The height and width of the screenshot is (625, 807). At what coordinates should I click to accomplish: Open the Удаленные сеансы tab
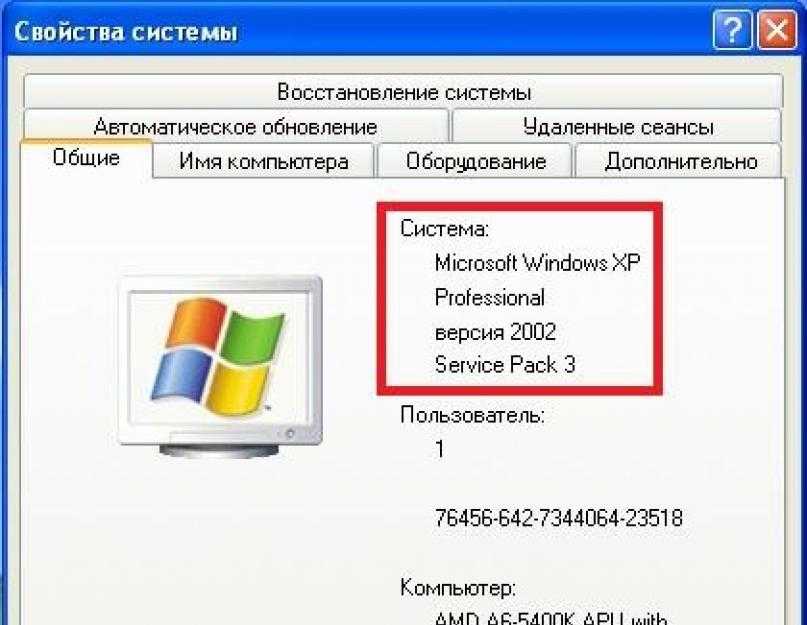click(x=617, y=127)
